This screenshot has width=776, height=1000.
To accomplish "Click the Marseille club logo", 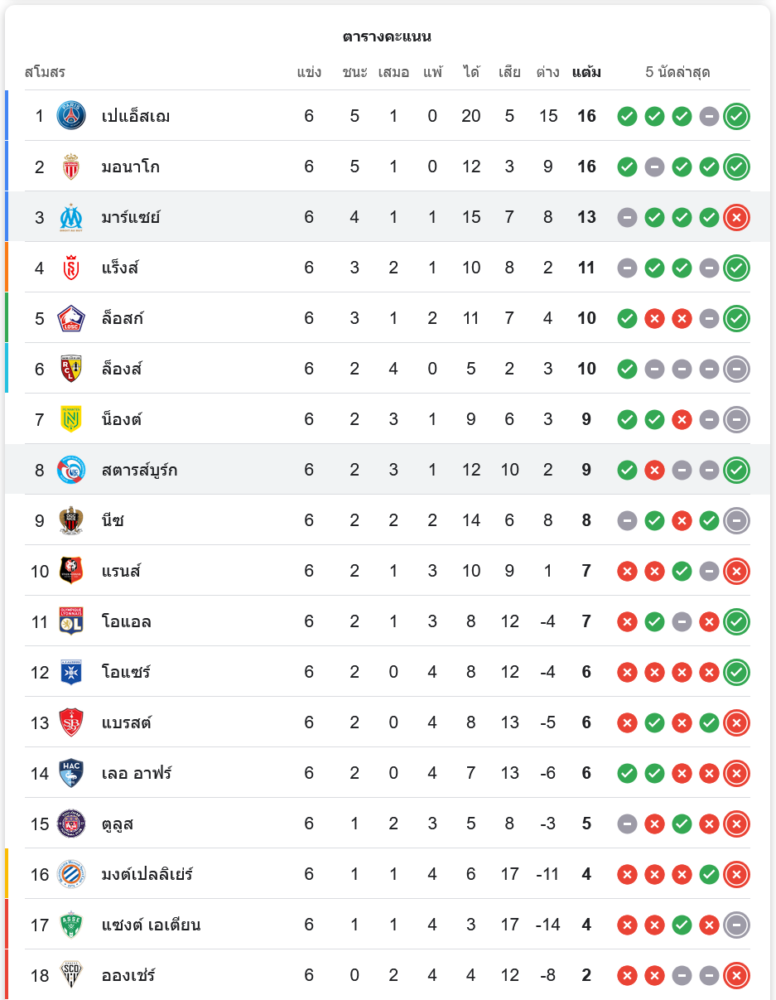I will pyautogui.click(x=71, y=217).
